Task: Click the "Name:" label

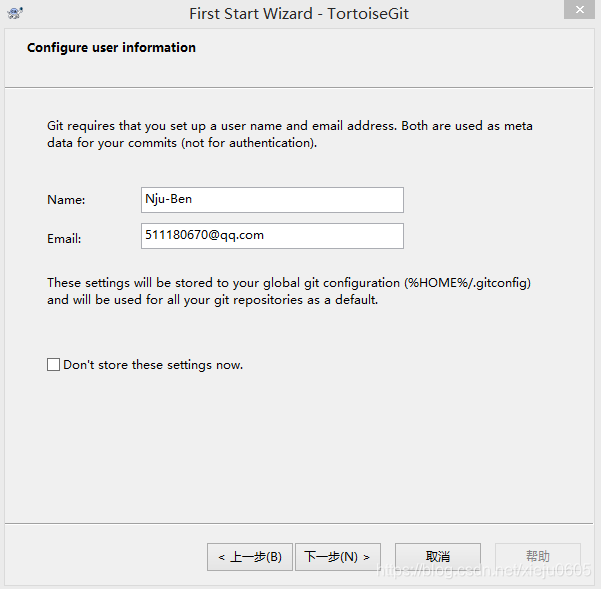Action: (66, 200)
